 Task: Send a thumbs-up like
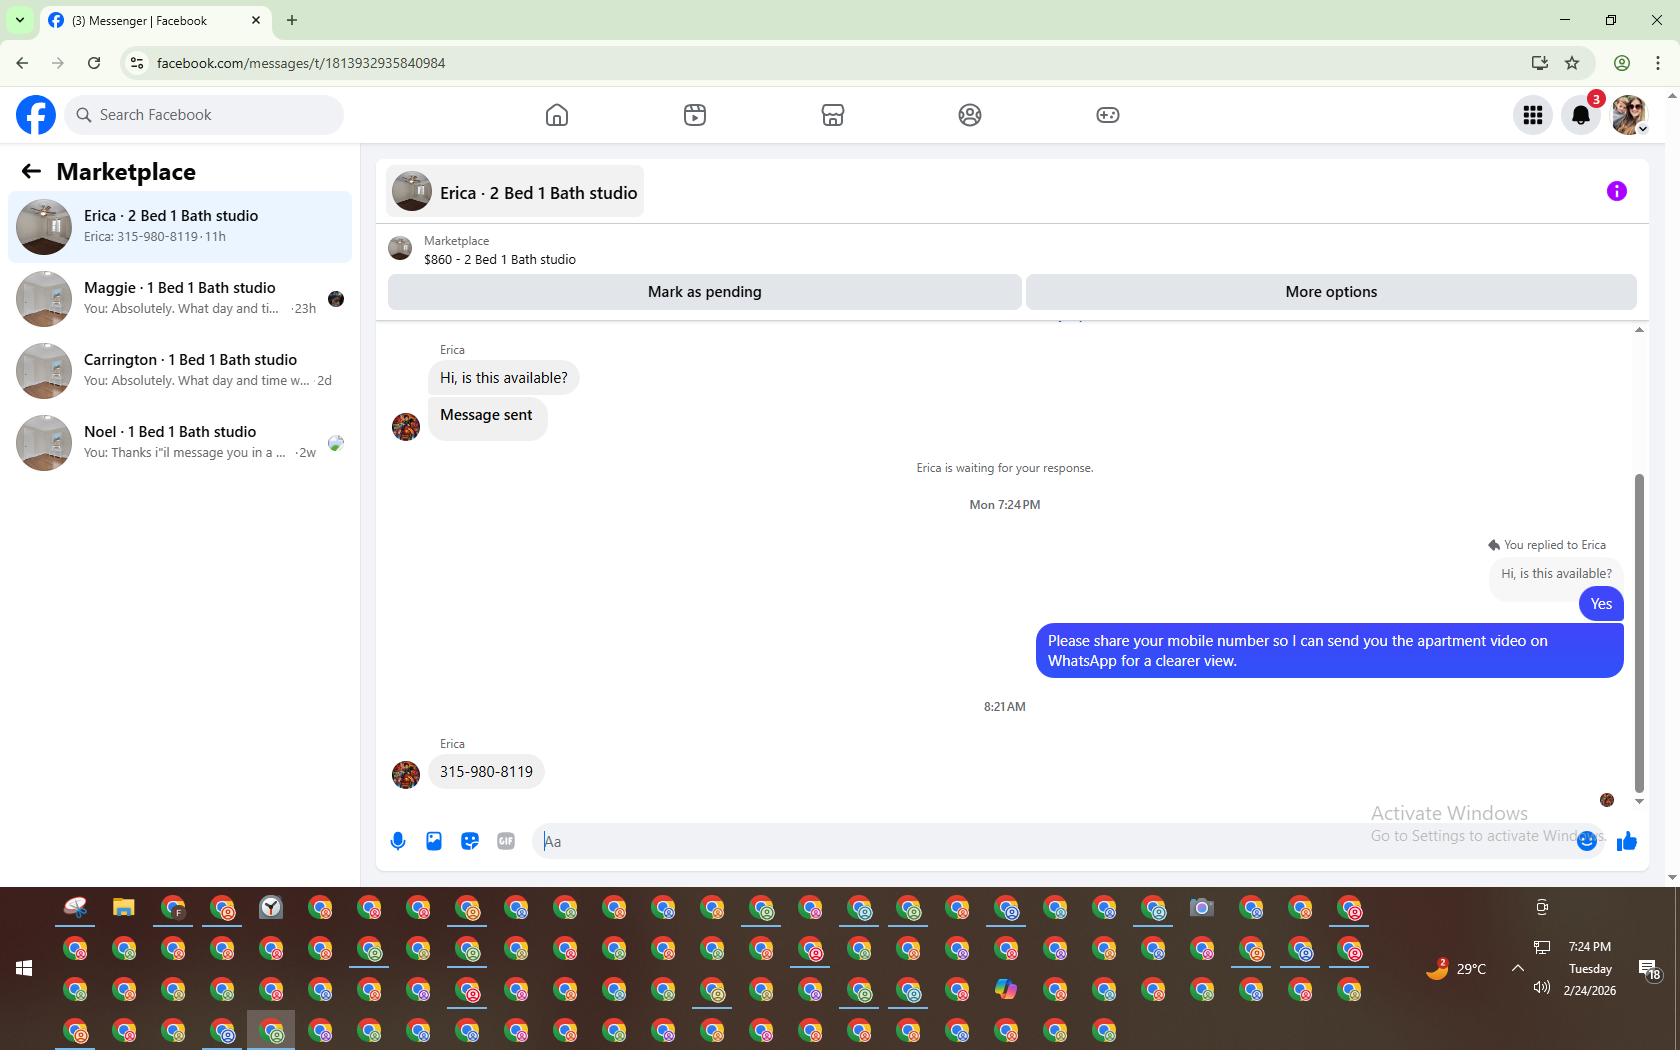point(1627,841)
